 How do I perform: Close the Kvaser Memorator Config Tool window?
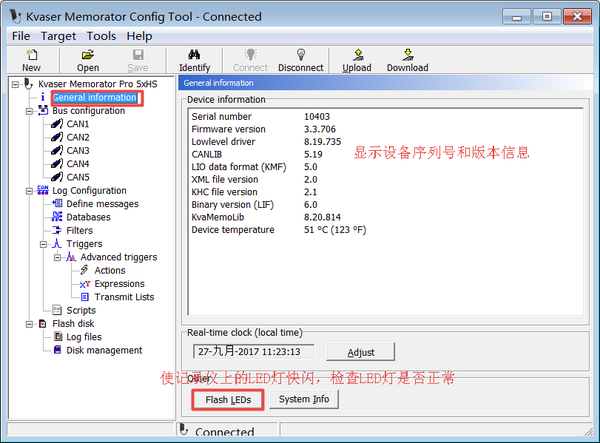coord(577,16)
